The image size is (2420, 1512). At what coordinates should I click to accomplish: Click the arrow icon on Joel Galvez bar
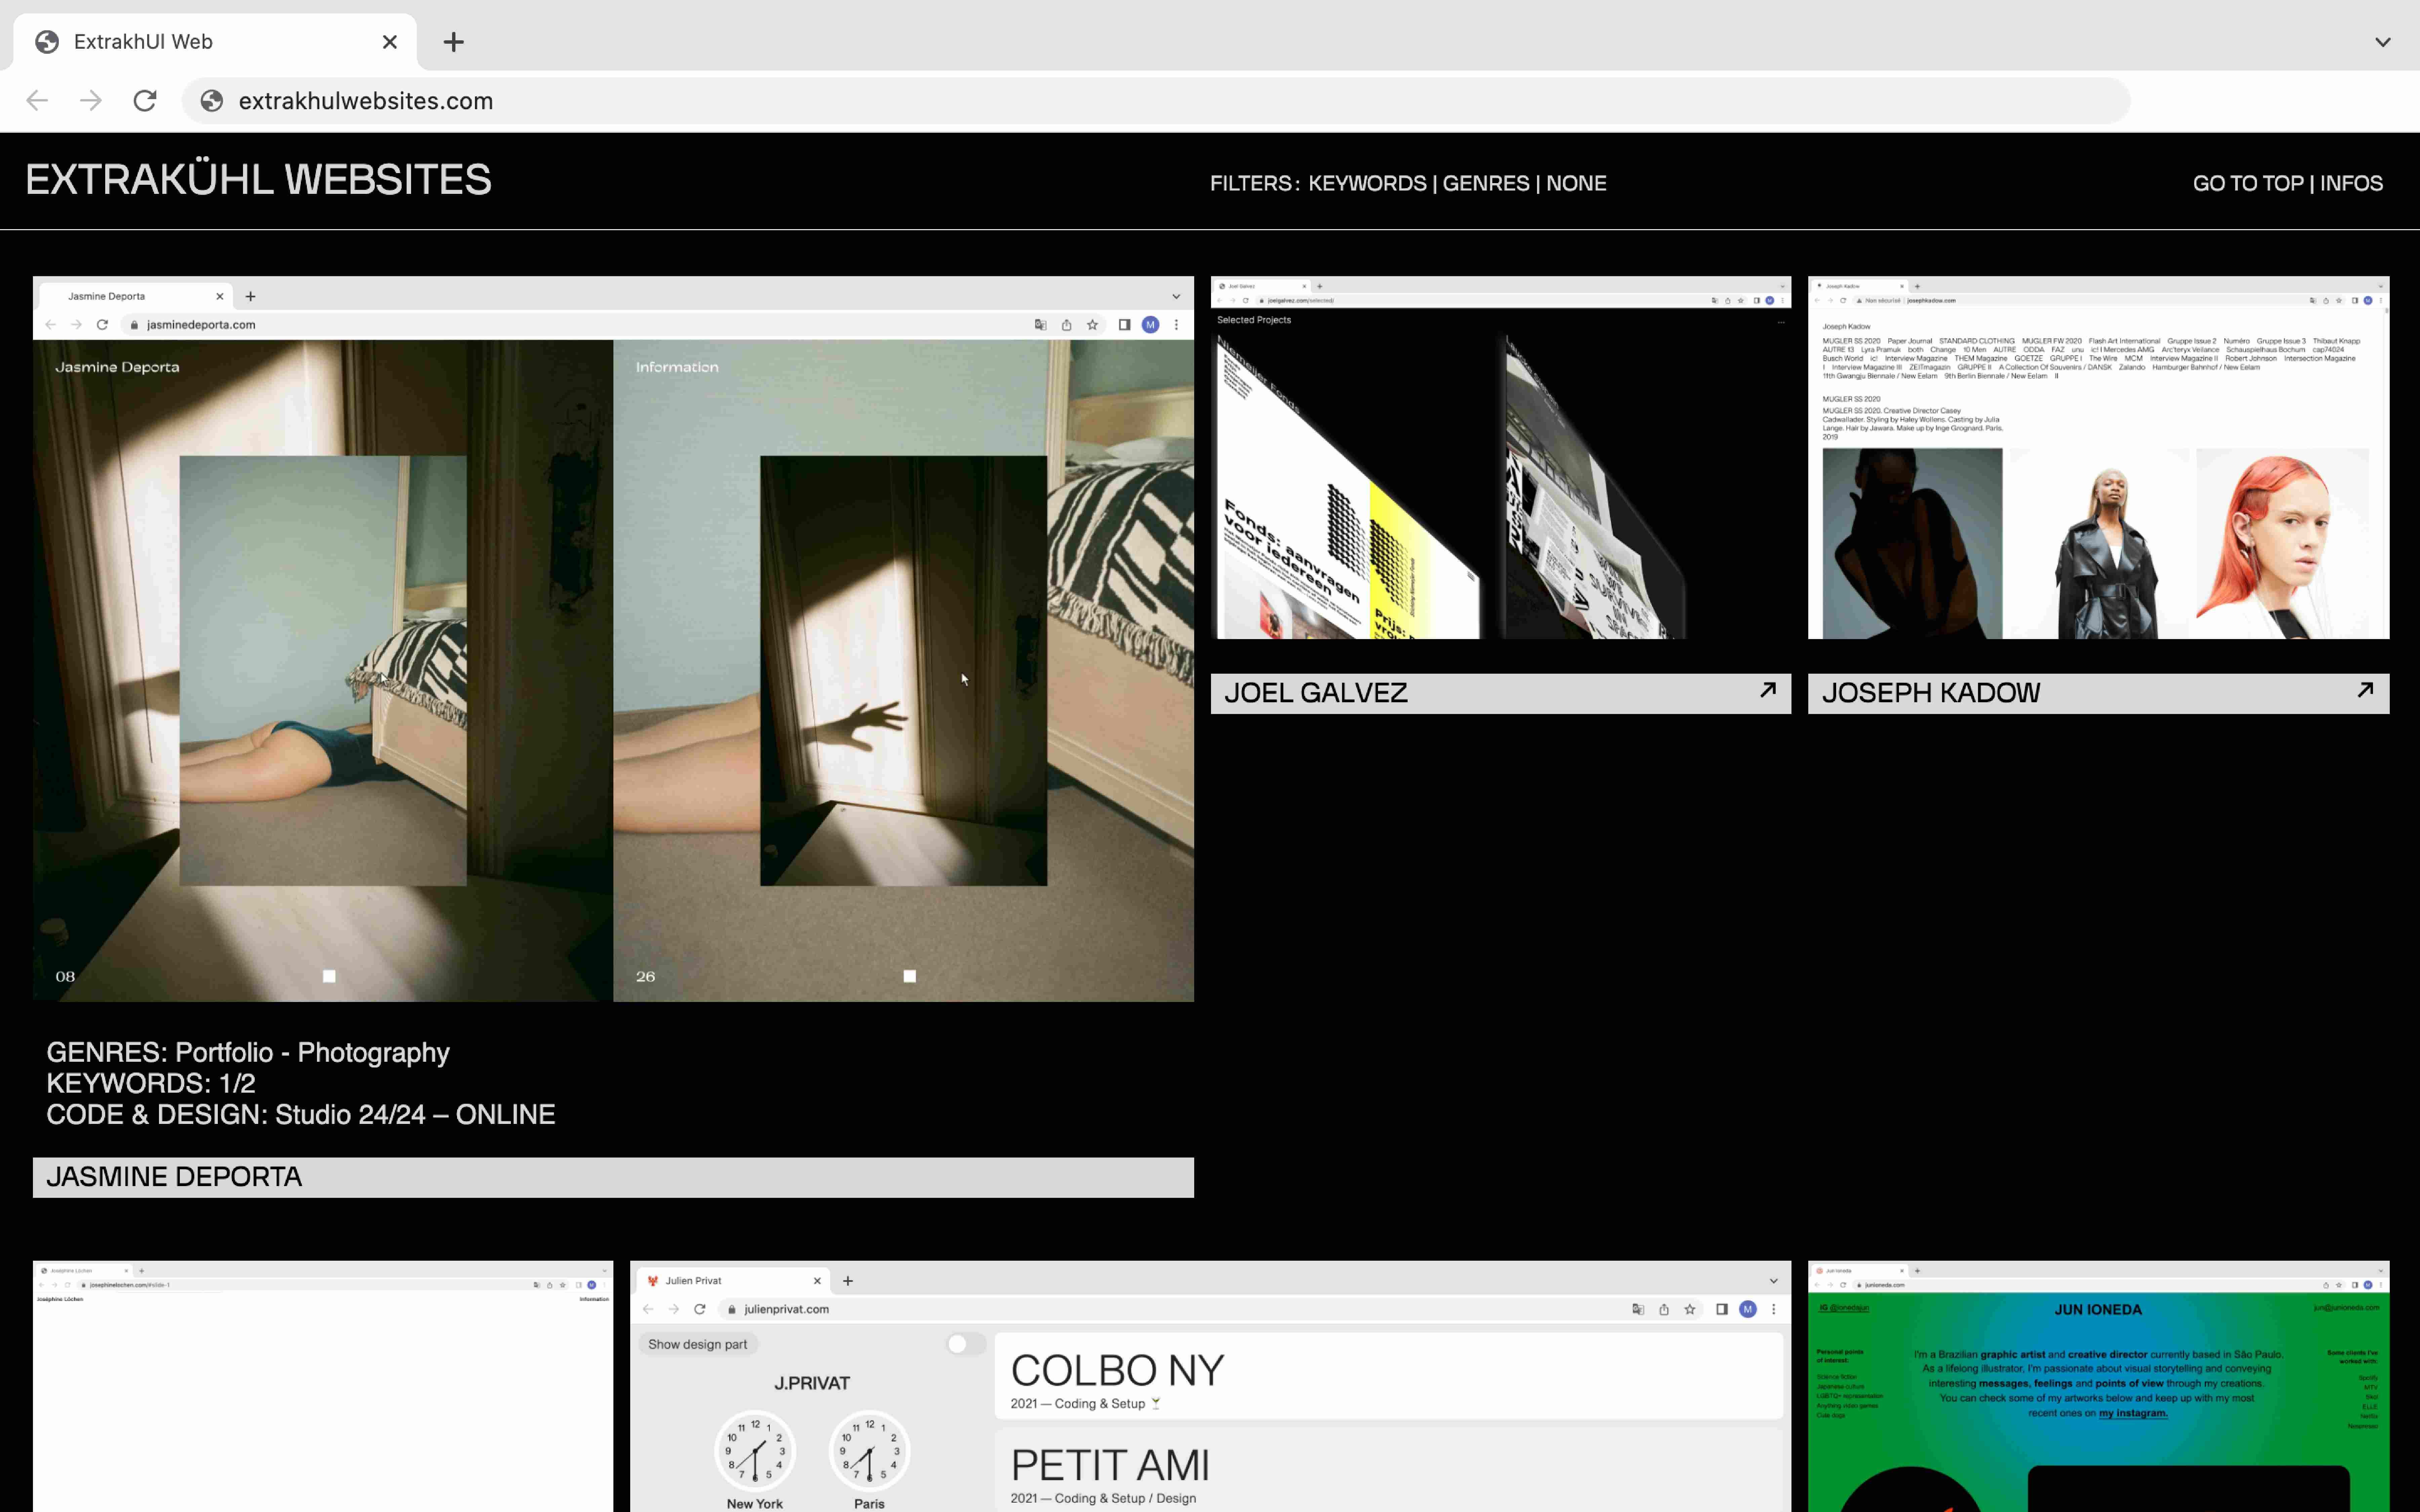coord(1768,690)
